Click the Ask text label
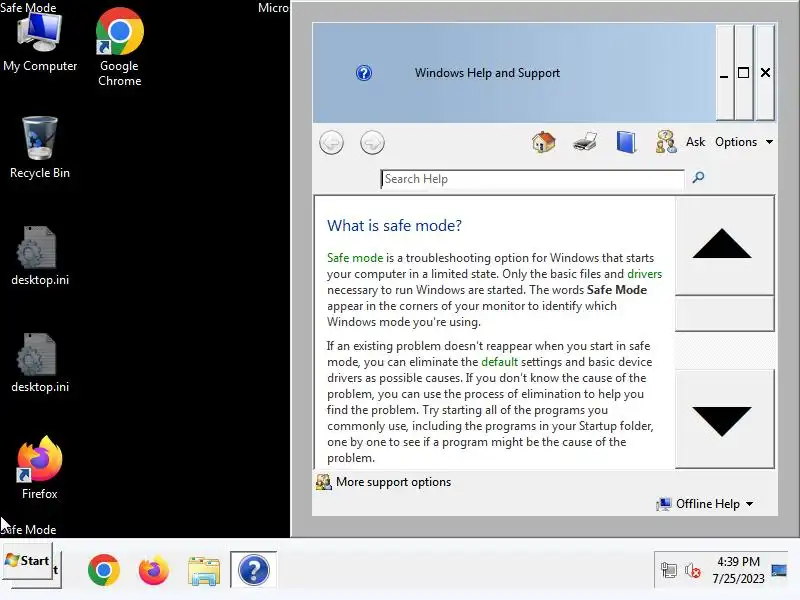The image size is (800, 600). [x=695, y=142]
